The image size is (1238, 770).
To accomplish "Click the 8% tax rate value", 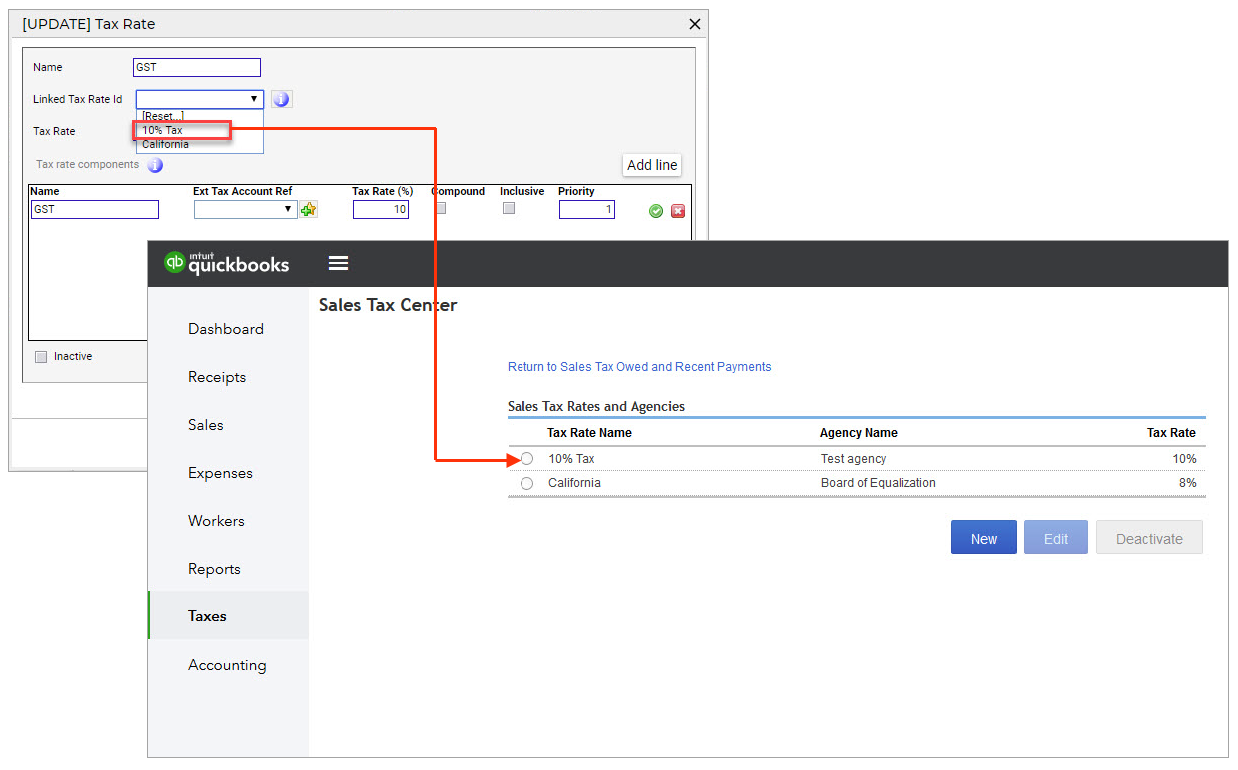I will pyautogui.click(x=1187, y=483).
